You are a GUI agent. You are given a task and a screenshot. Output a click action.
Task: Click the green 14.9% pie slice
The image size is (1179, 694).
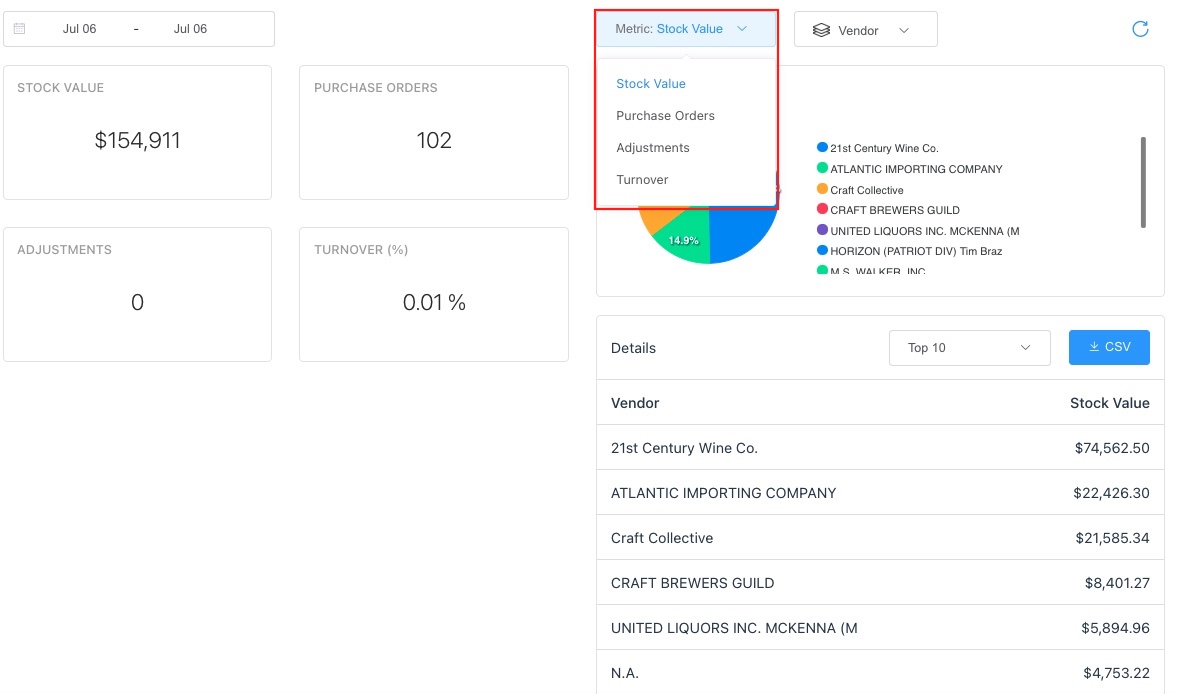[686, 244]
